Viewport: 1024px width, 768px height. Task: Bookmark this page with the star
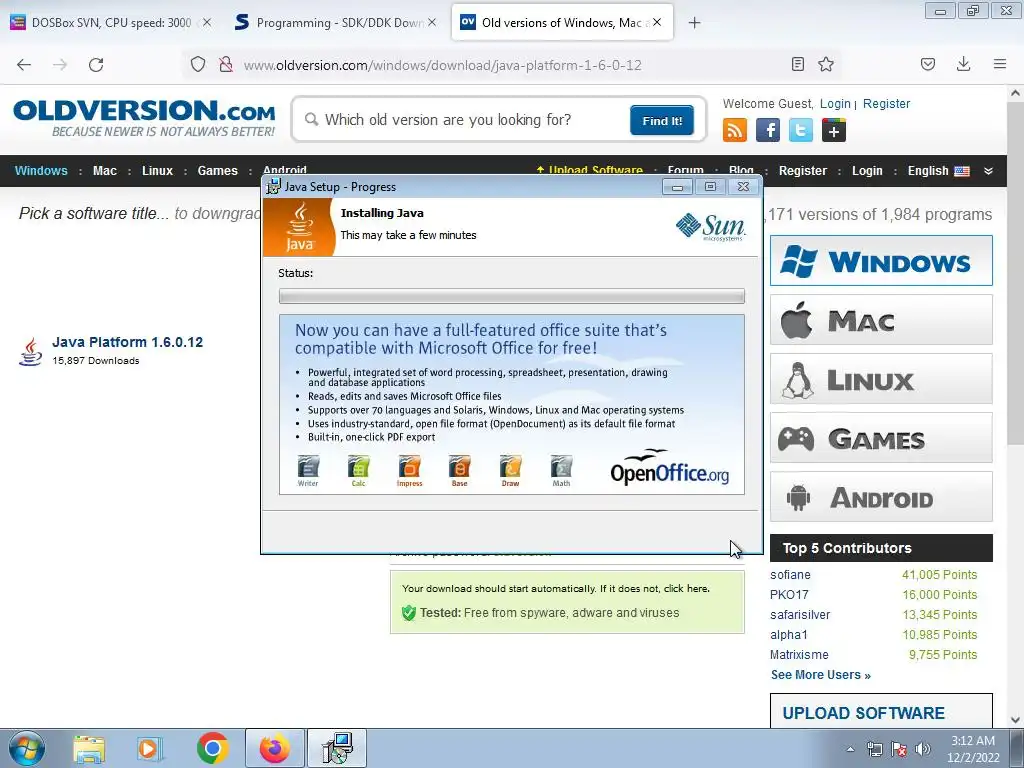[x=826, y=64]
